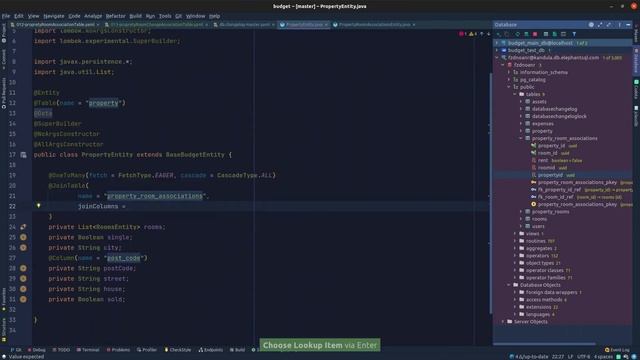Select the room_id column
The width and height of the screenshot is (640, 360).
coord(547,153)
